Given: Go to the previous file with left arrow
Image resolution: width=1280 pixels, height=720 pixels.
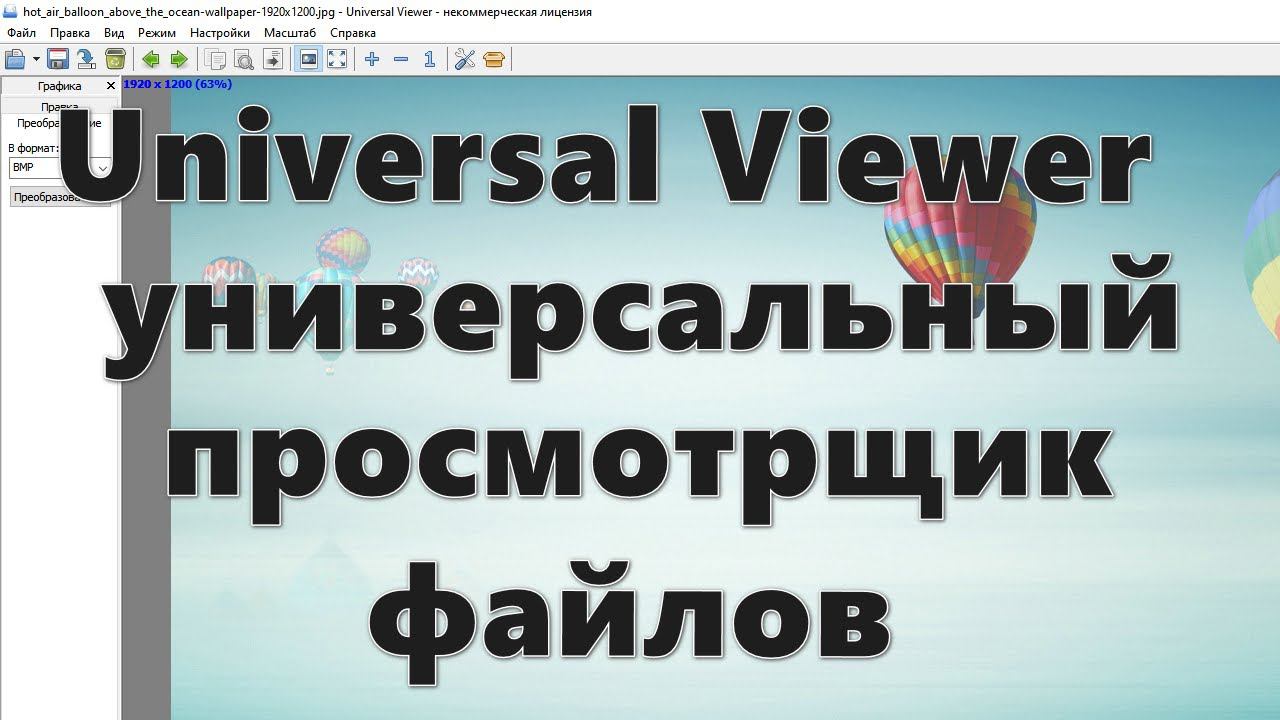Looking at the screenshot, I should (151, 60).
